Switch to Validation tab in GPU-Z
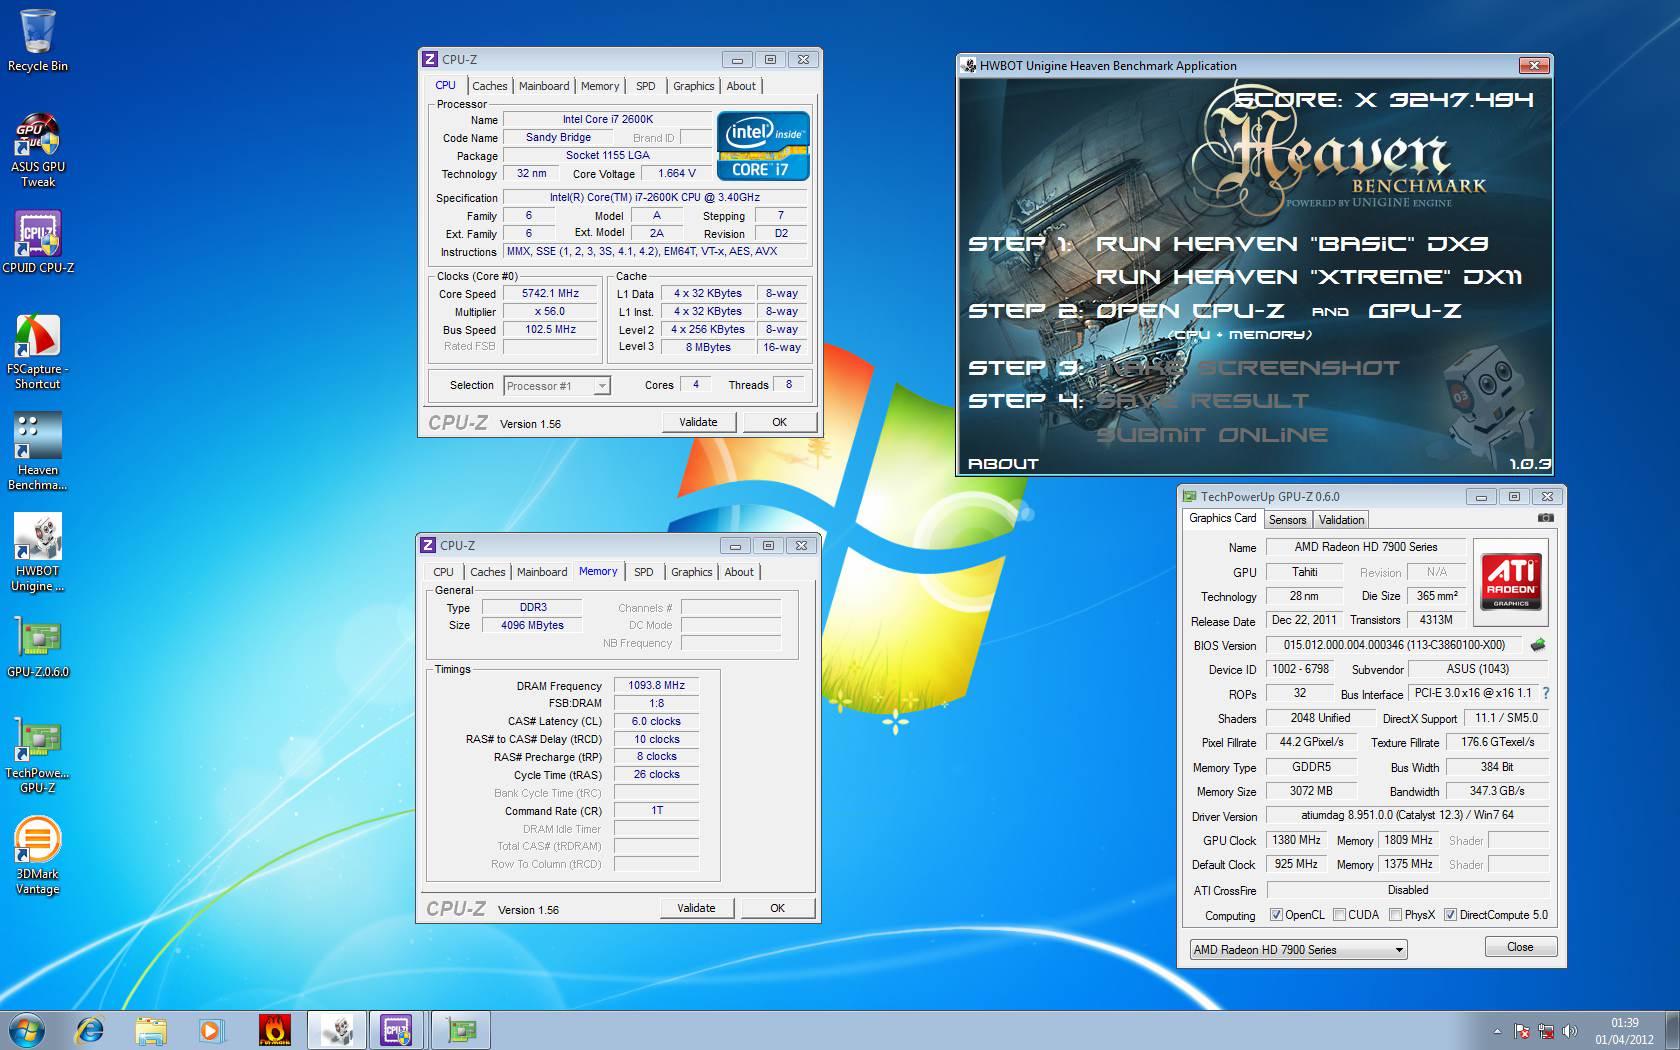 point(1341,520)
